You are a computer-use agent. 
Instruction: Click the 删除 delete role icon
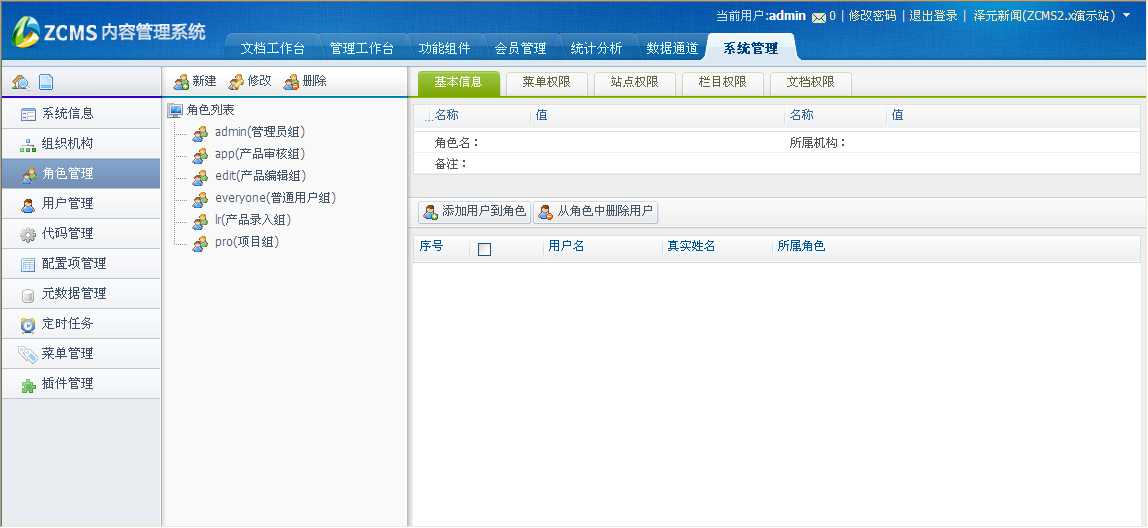[x=292, y=82]
